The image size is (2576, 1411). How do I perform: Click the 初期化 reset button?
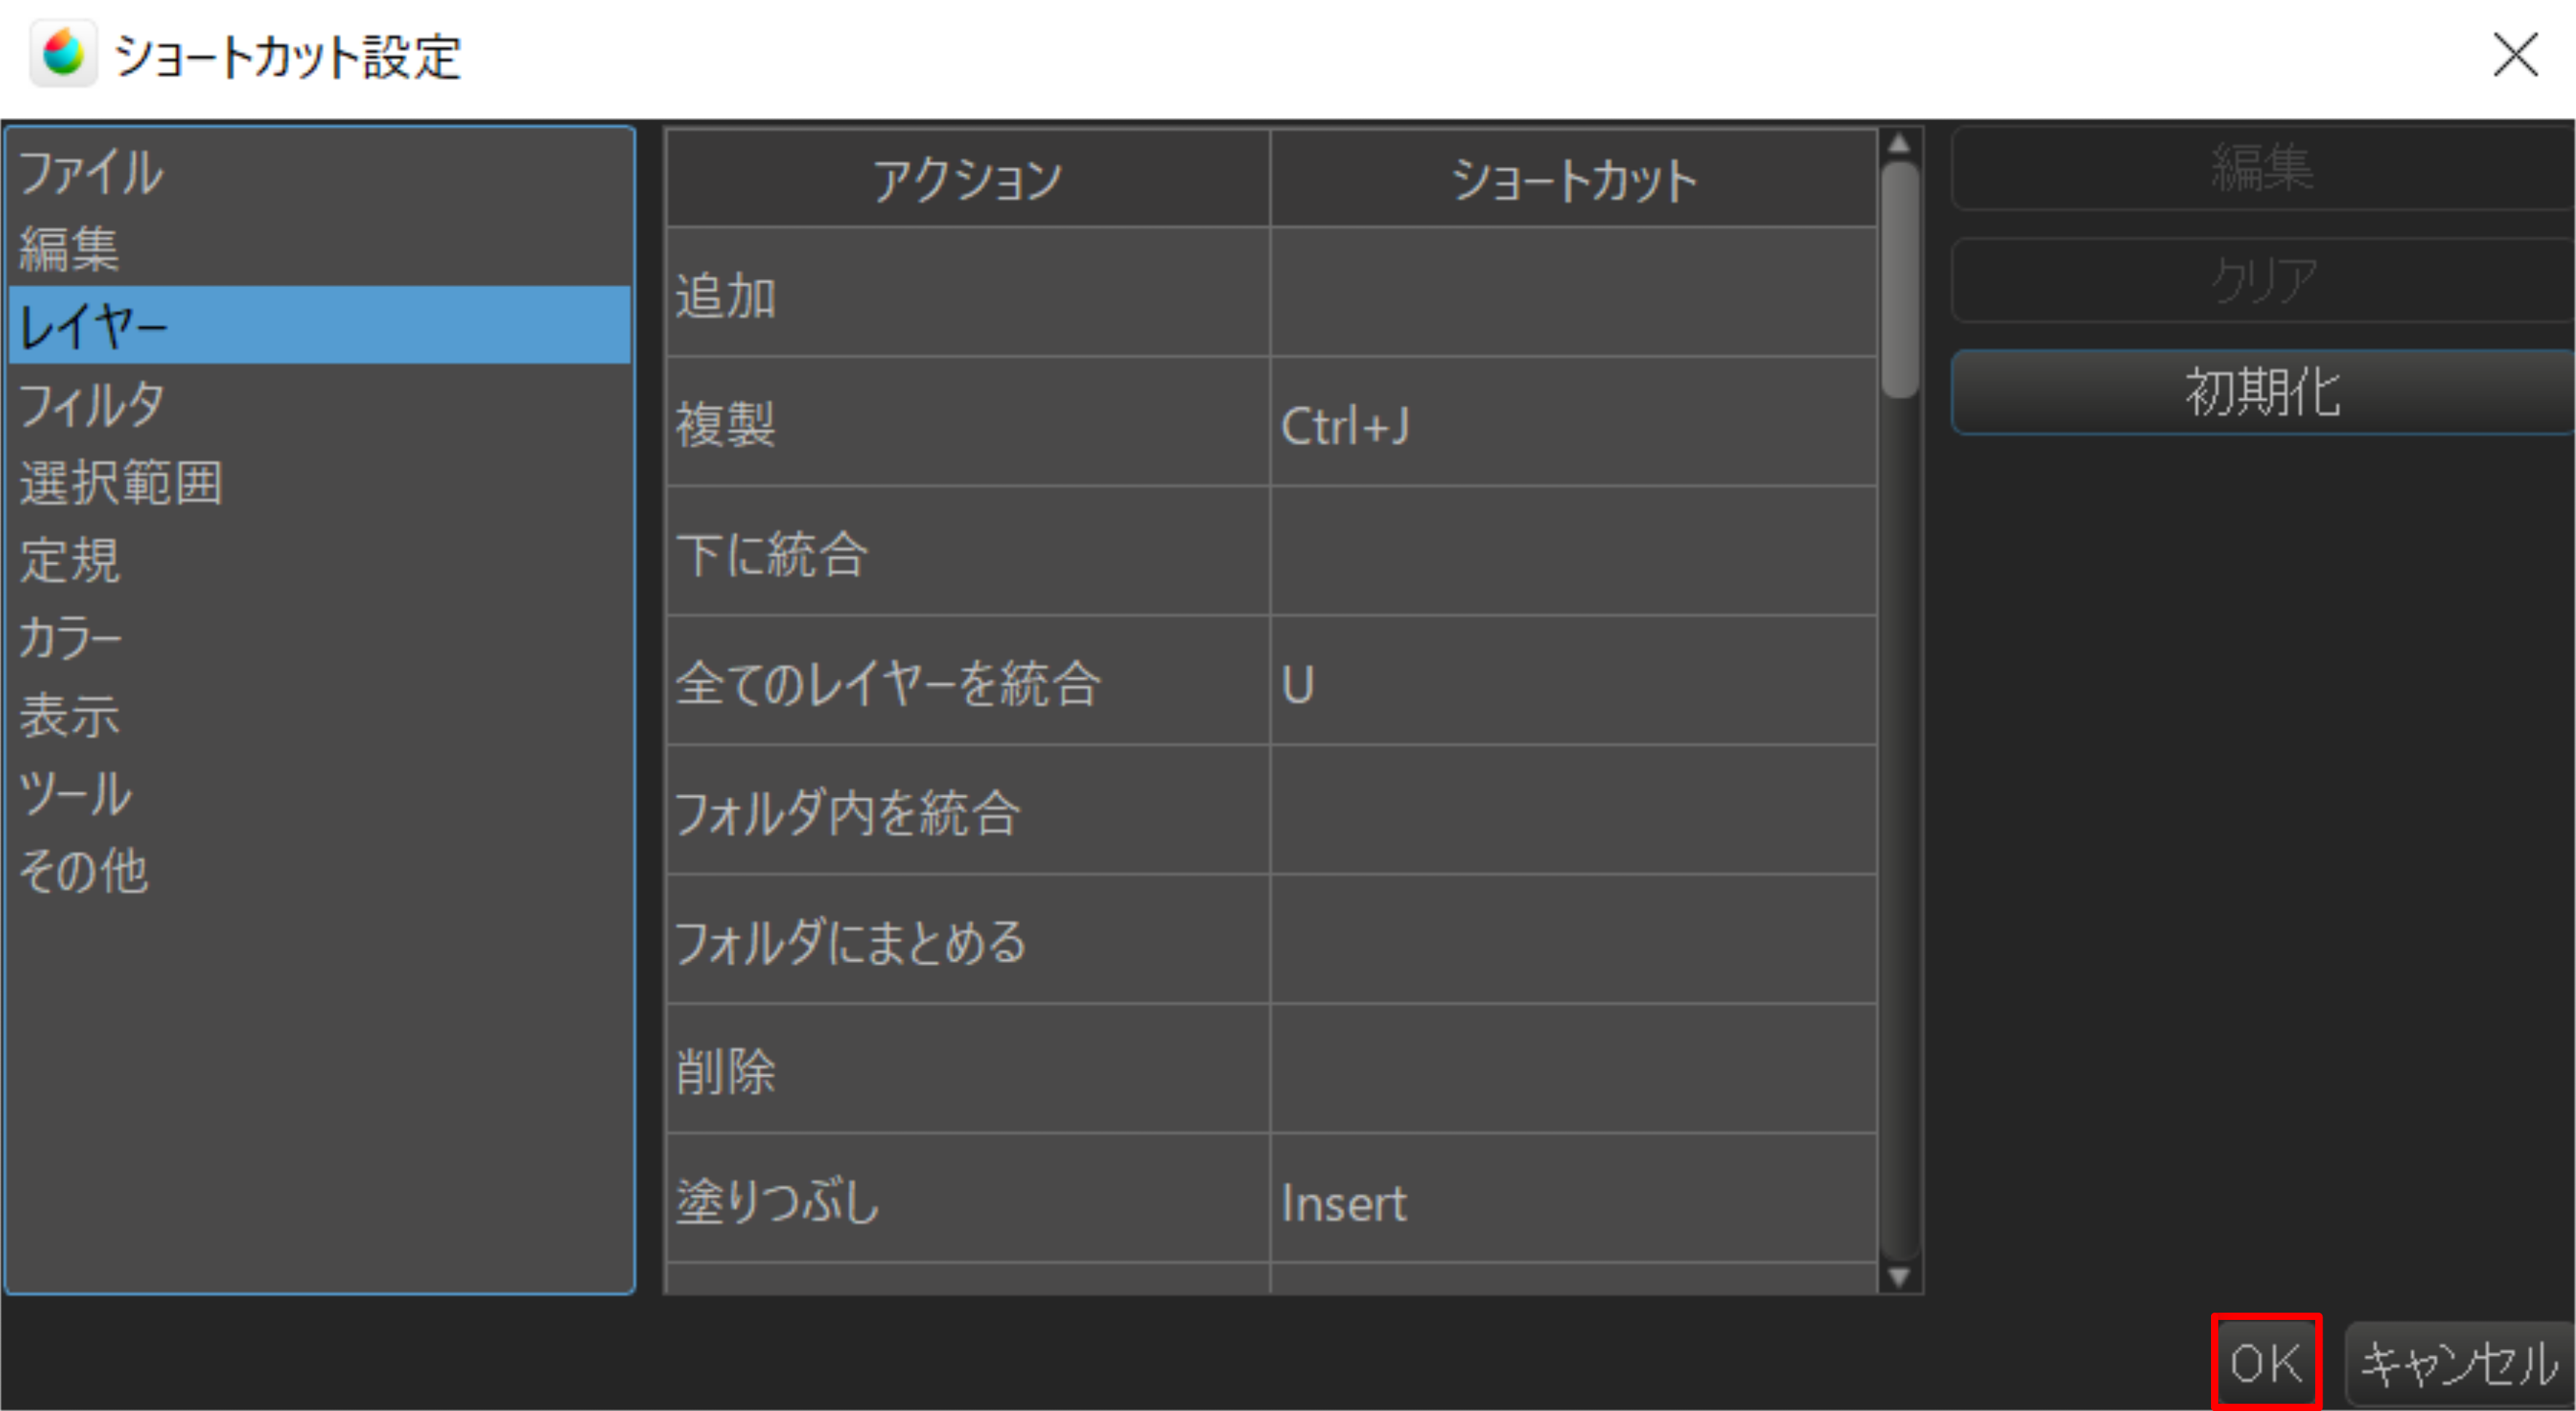pos(2262,392)
